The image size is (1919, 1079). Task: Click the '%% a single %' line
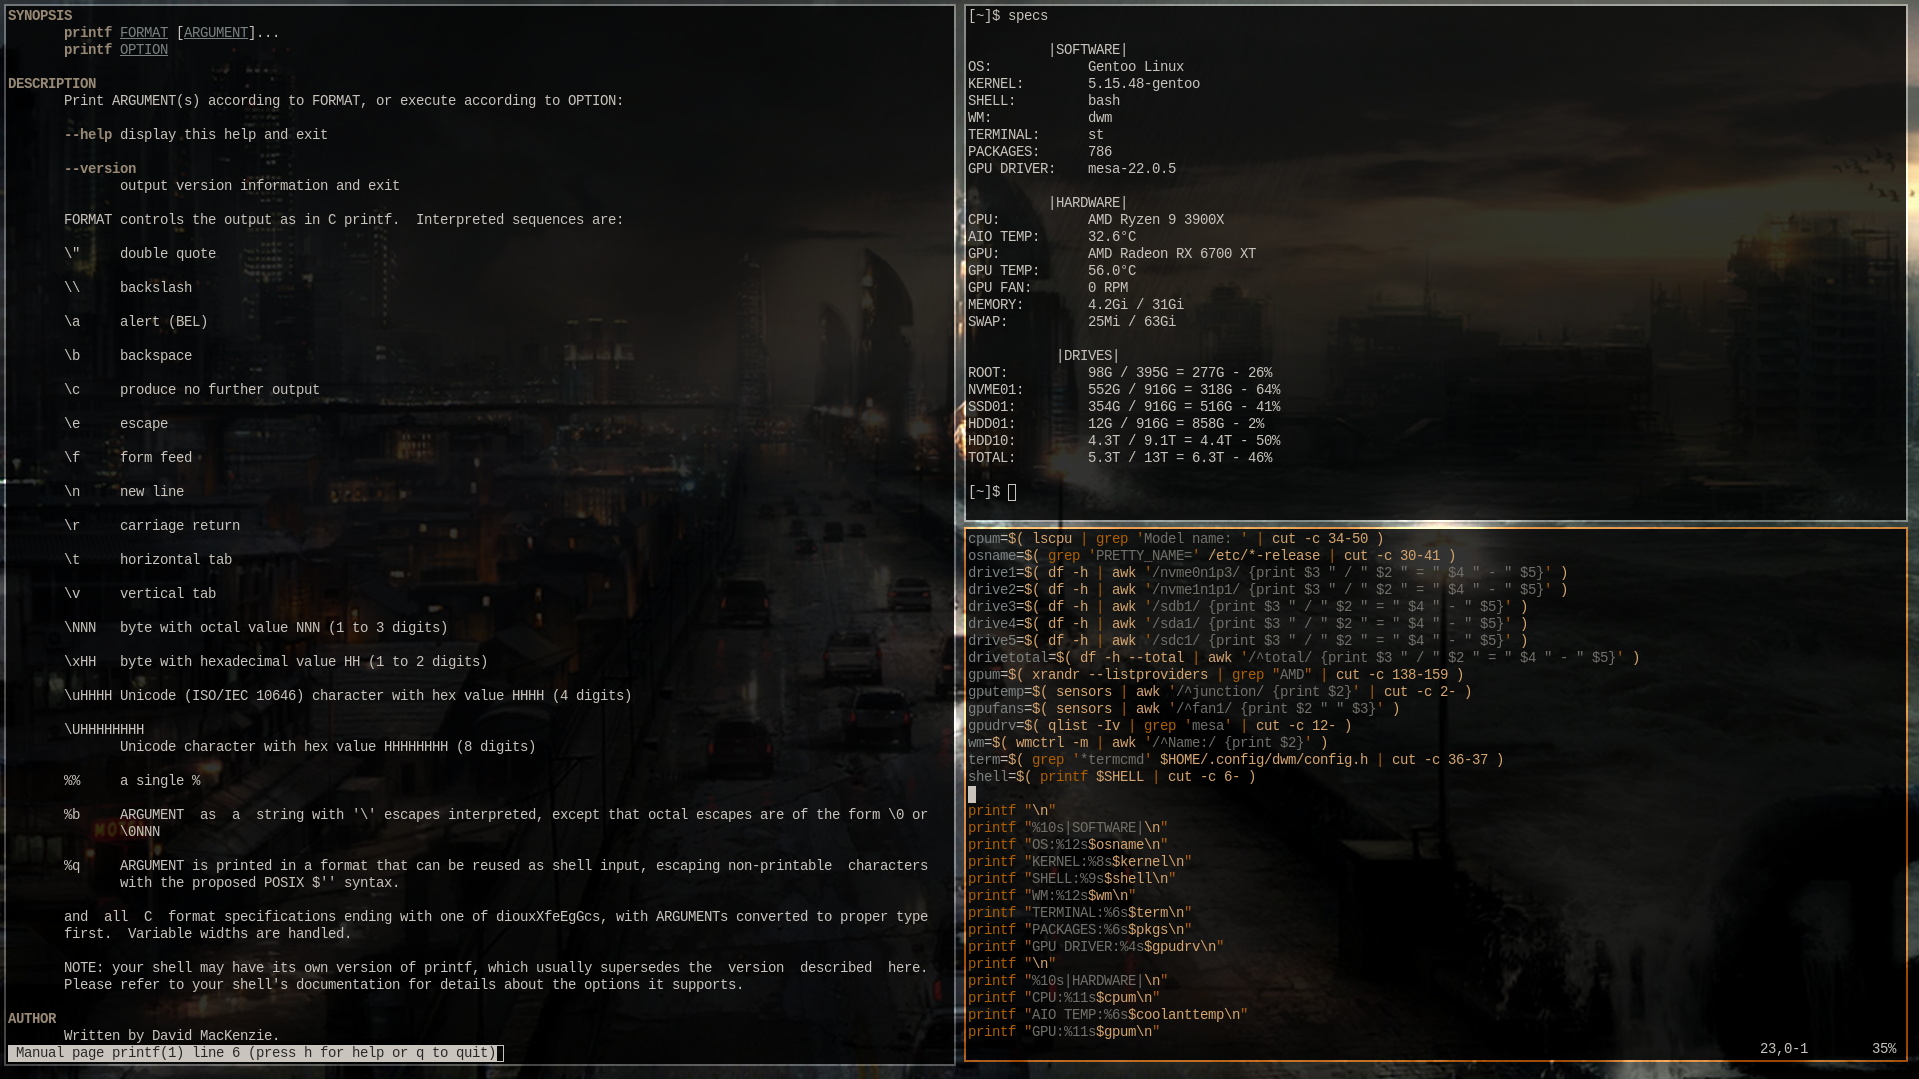point(132,781)
